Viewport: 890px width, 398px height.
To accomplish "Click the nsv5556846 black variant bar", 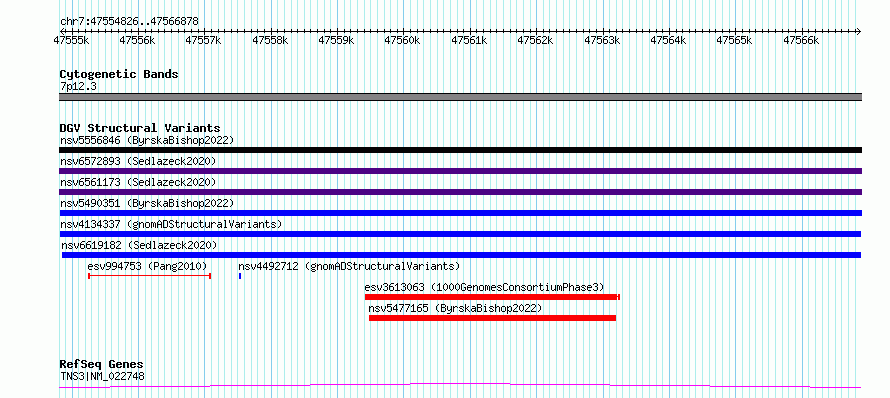I will [x=460, y=150].
